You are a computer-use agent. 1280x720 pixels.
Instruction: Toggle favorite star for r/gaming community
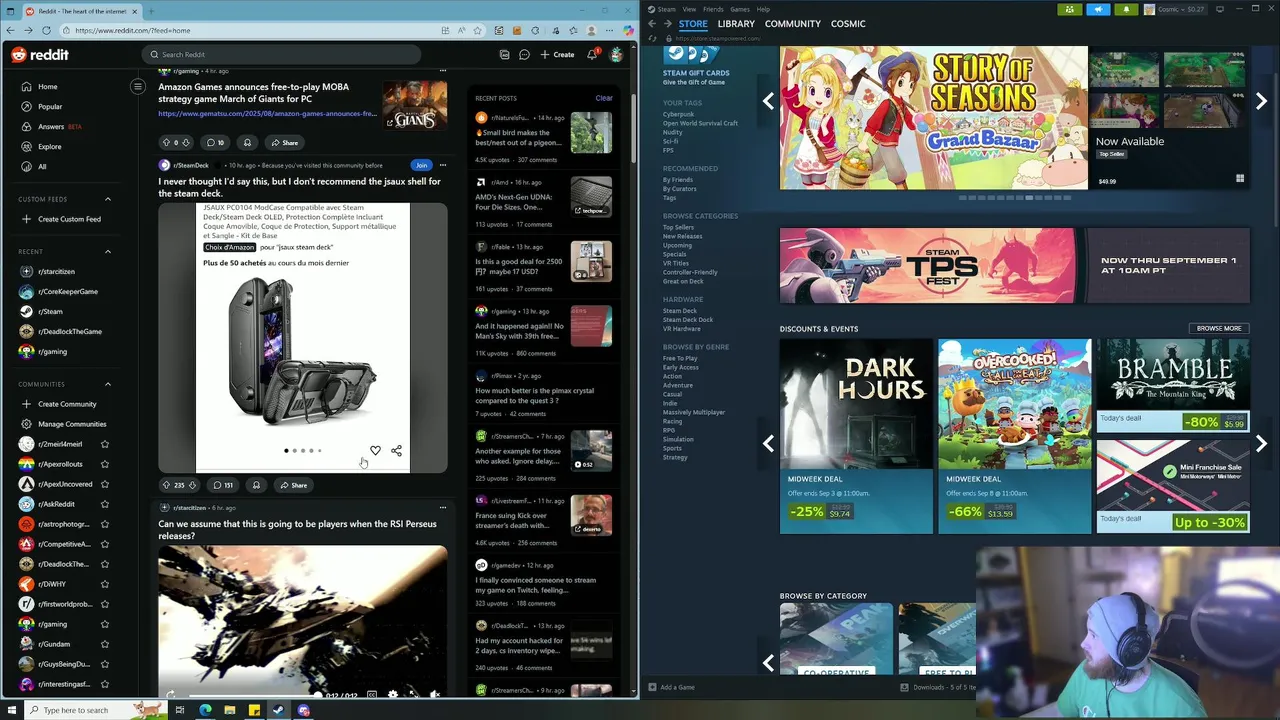(x=105, y=624)
